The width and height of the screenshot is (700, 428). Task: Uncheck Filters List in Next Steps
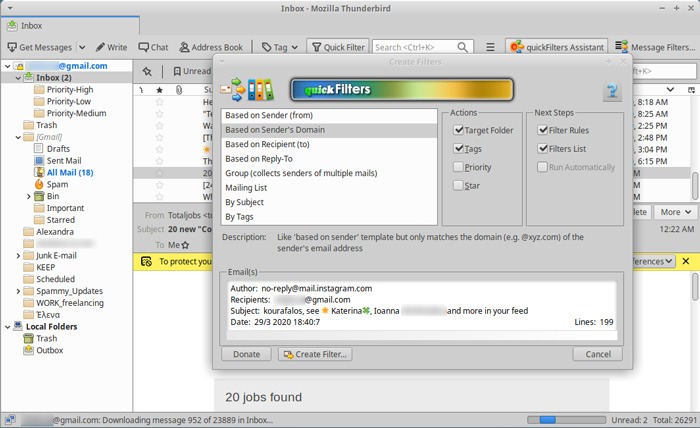pyautogui.click(x=542, y=148)
